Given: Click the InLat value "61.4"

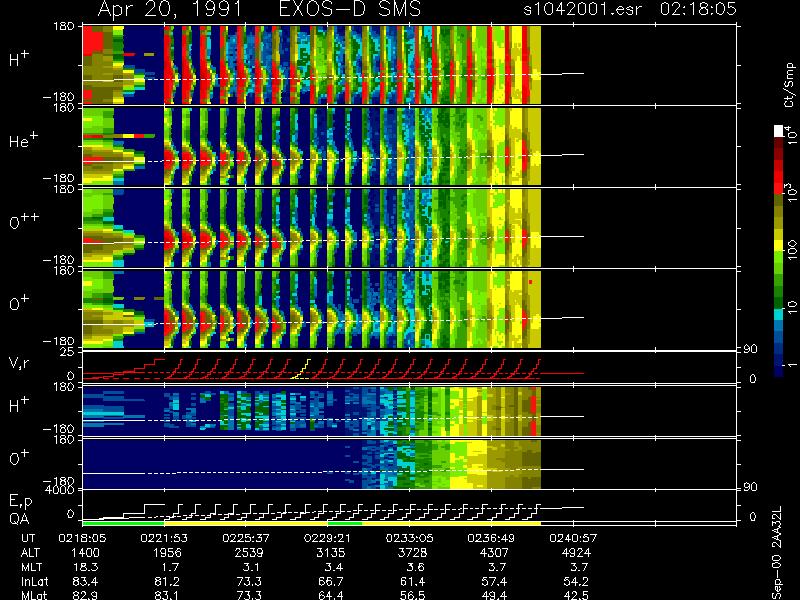Looking at the screenshot, I should (x=412, y=582).
